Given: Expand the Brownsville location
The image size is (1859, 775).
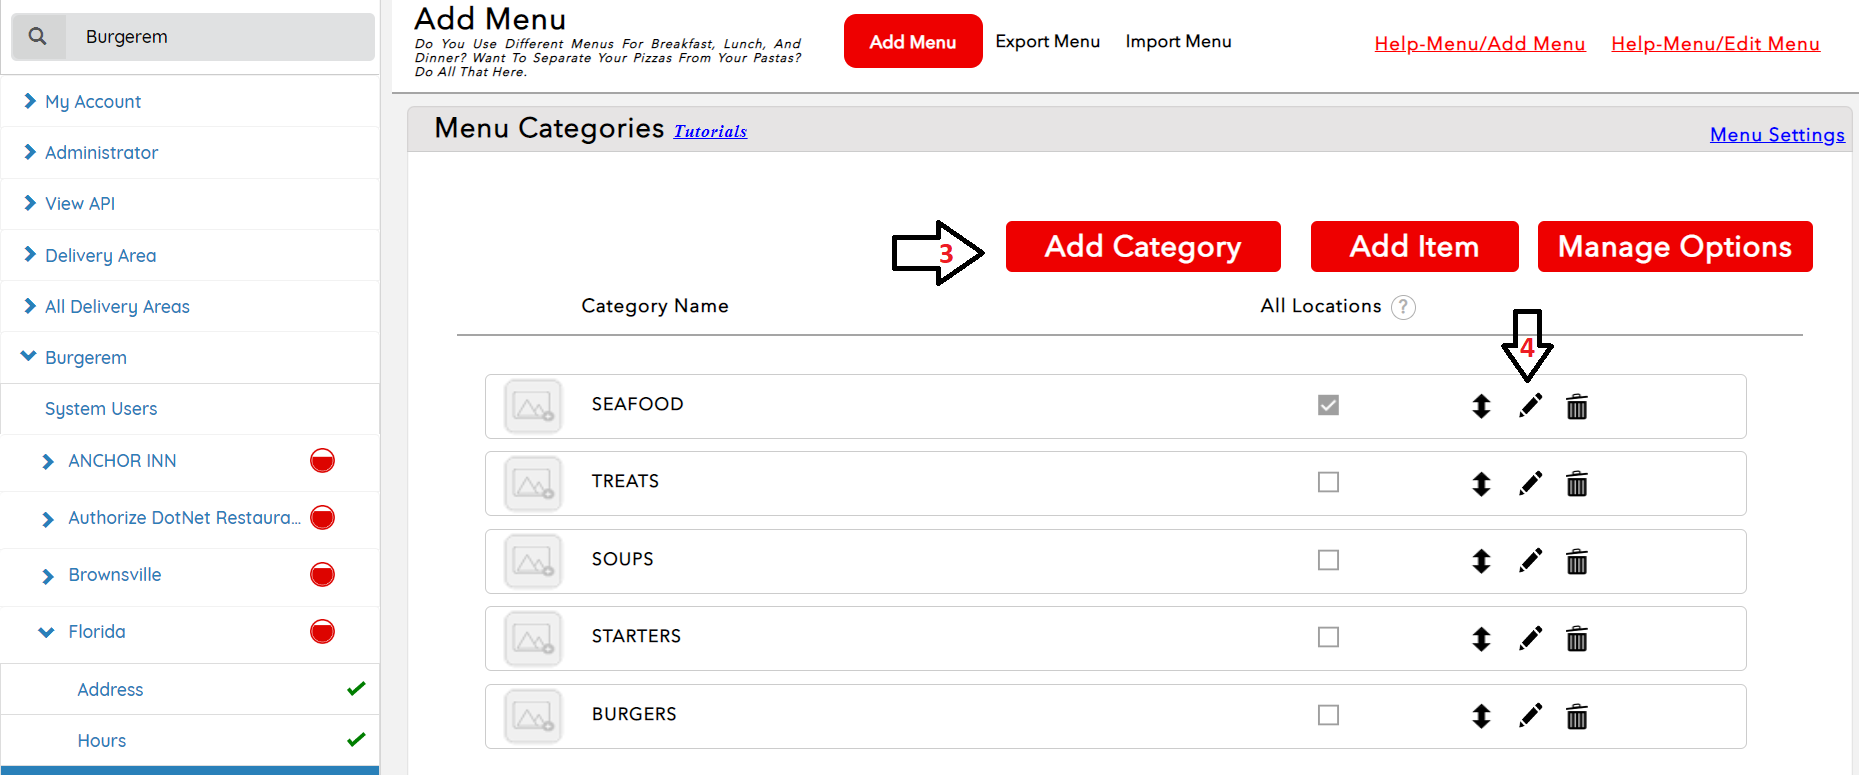Looking at the screenshot, I should [x=48, y=576].
